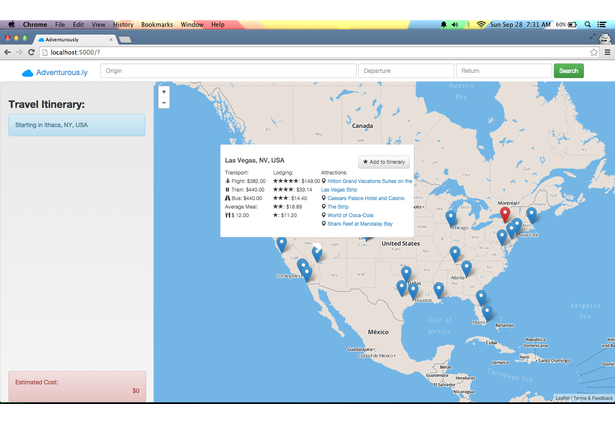The height and width of the screenshot is (424, 615).
Task: Select the blue map marker near Boston
Action: pyautogui.click(x=531, y=215)
